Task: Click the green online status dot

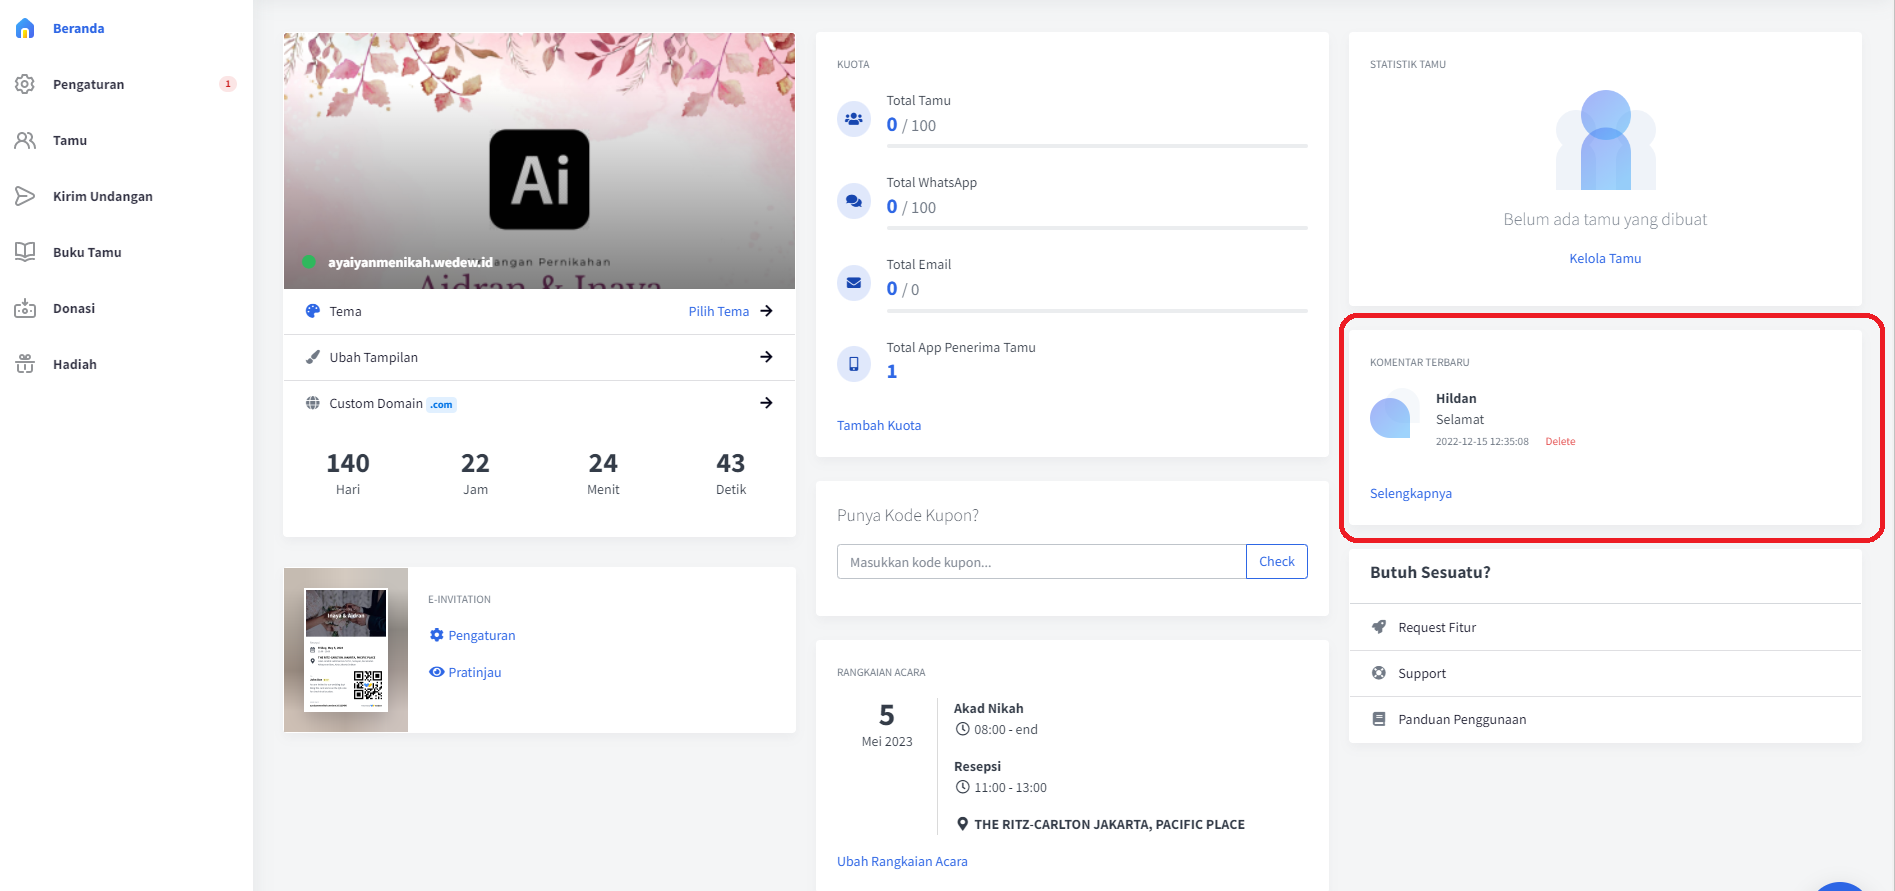Action: 309,262
